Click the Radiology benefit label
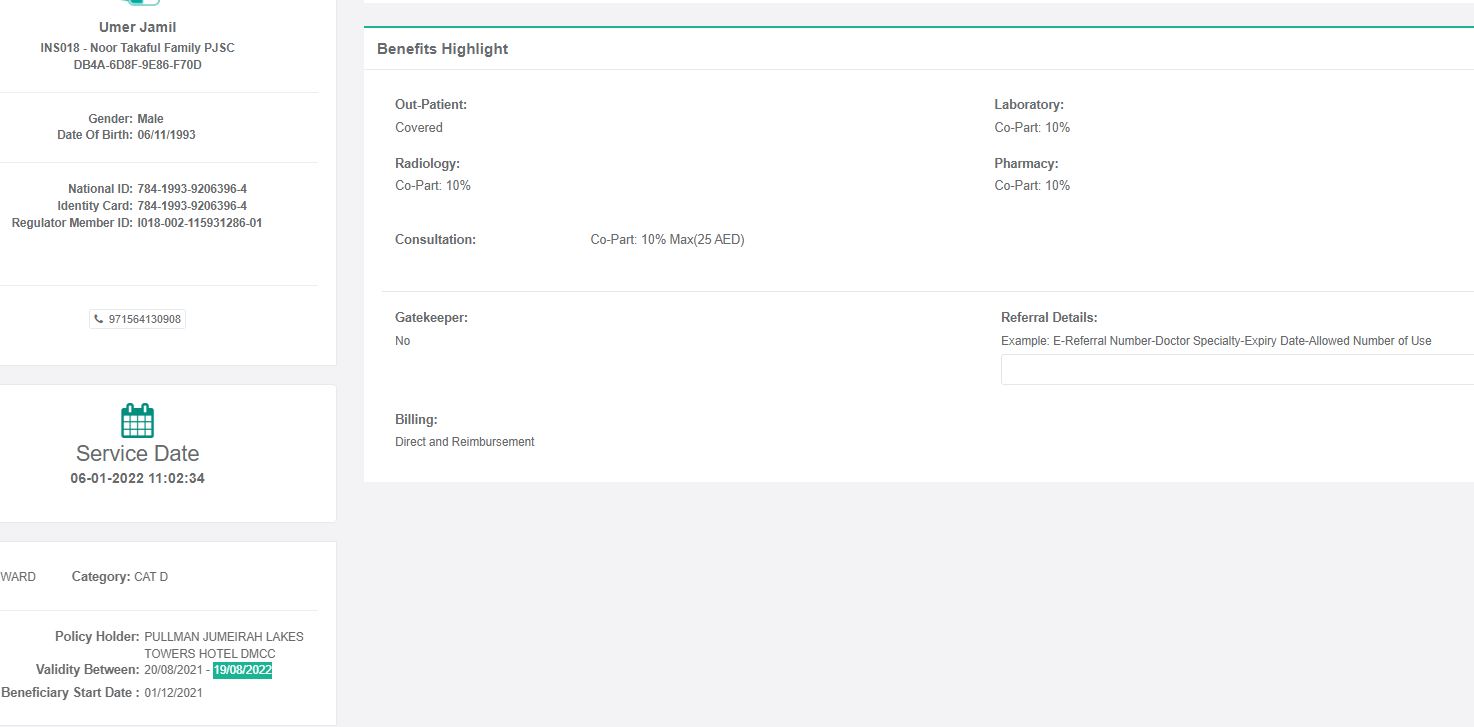The image size is (1474, 727). pos(427,163)
